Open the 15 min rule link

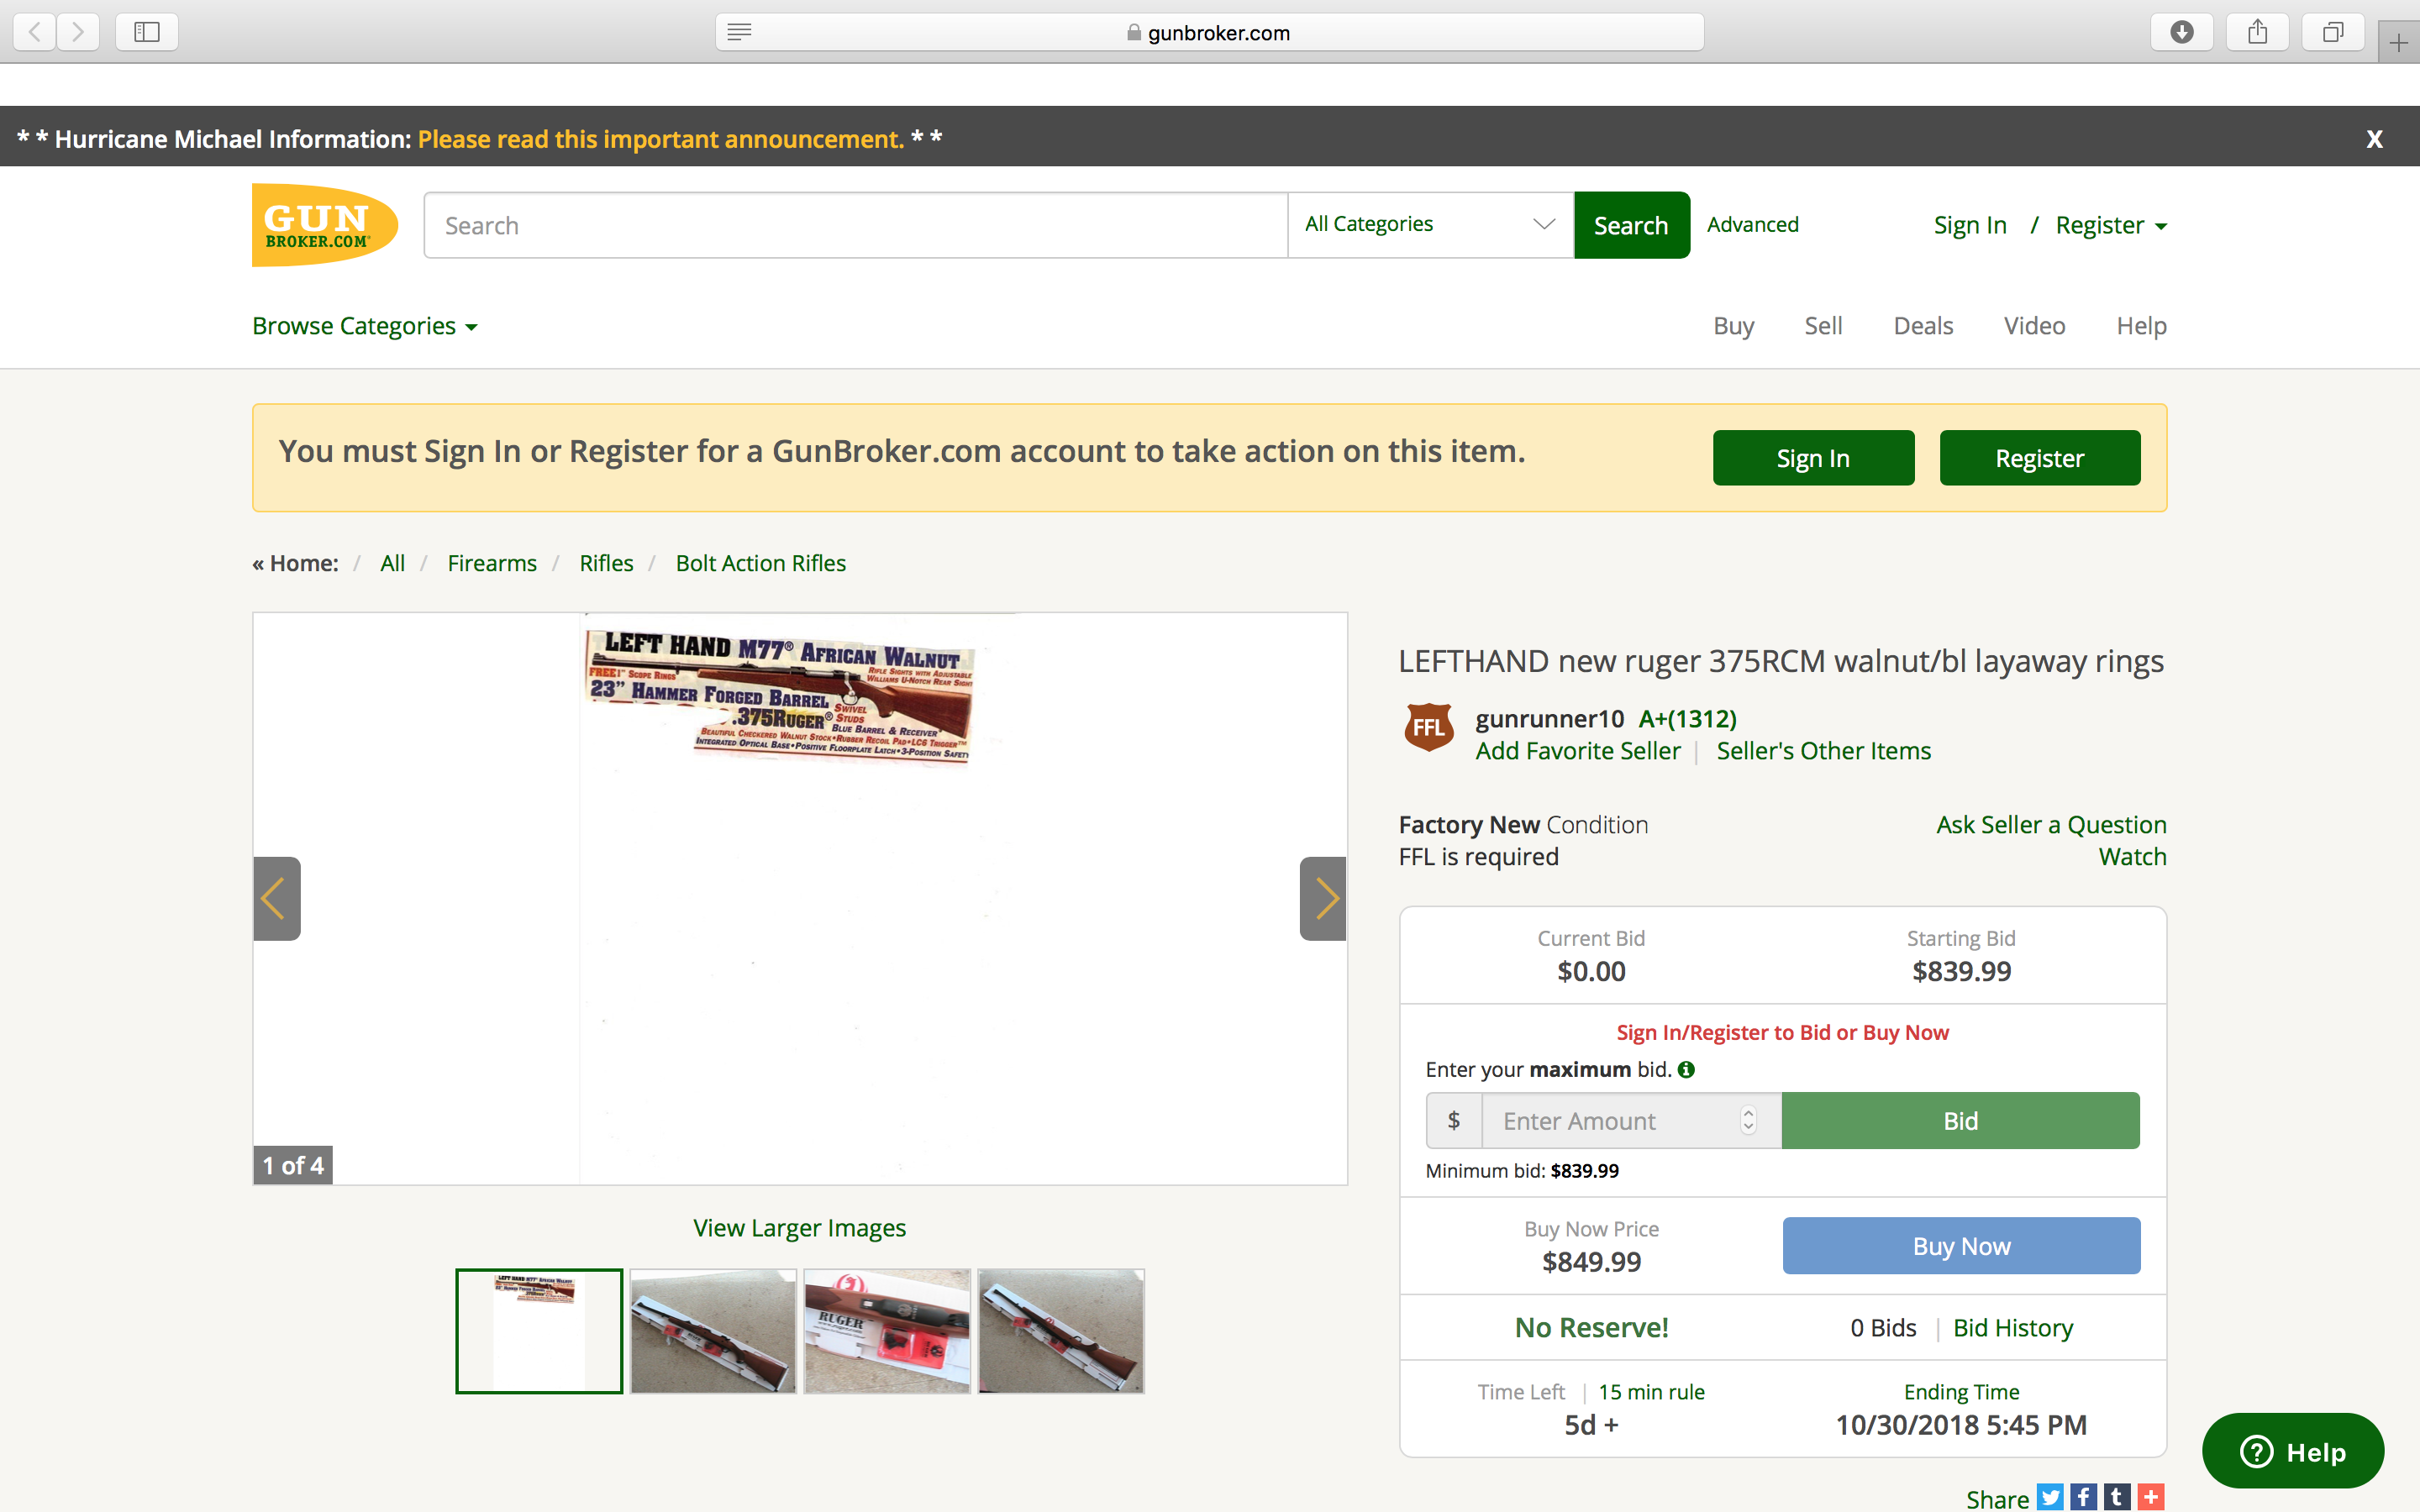[1651, 1391]
